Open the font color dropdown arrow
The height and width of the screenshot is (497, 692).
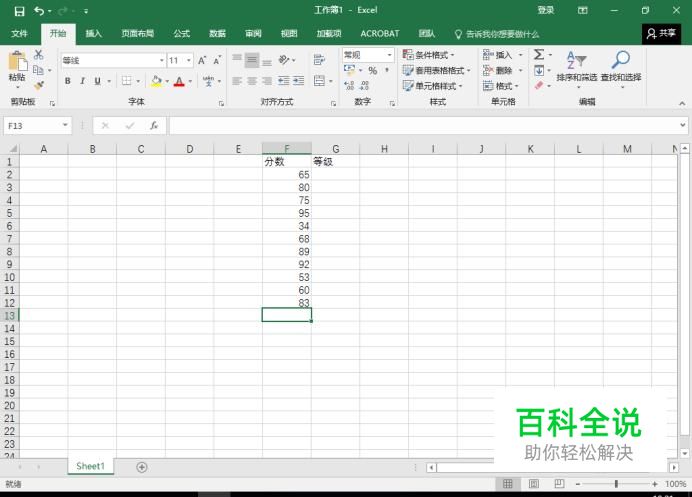[190, 81]
